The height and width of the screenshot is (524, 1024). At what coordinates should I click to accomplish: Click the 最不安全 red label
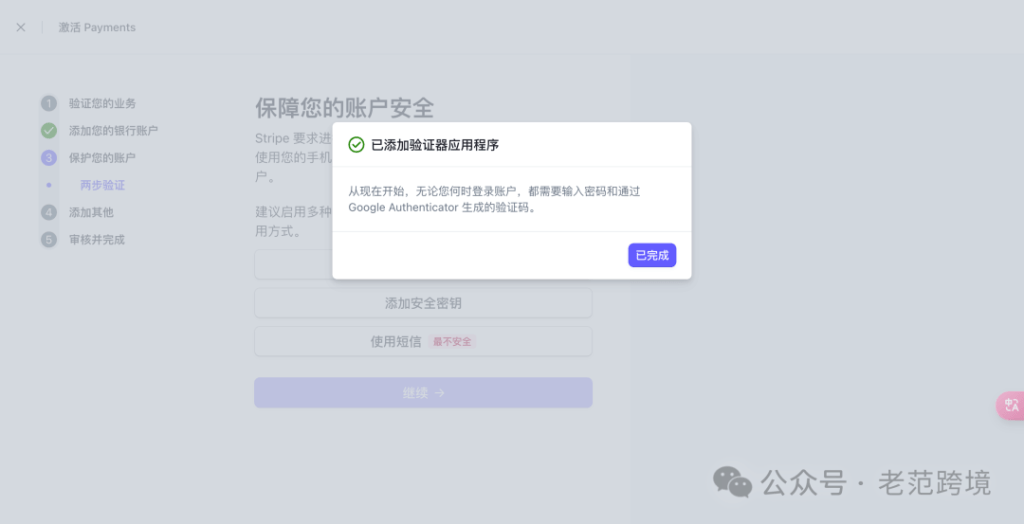(452, 342)
